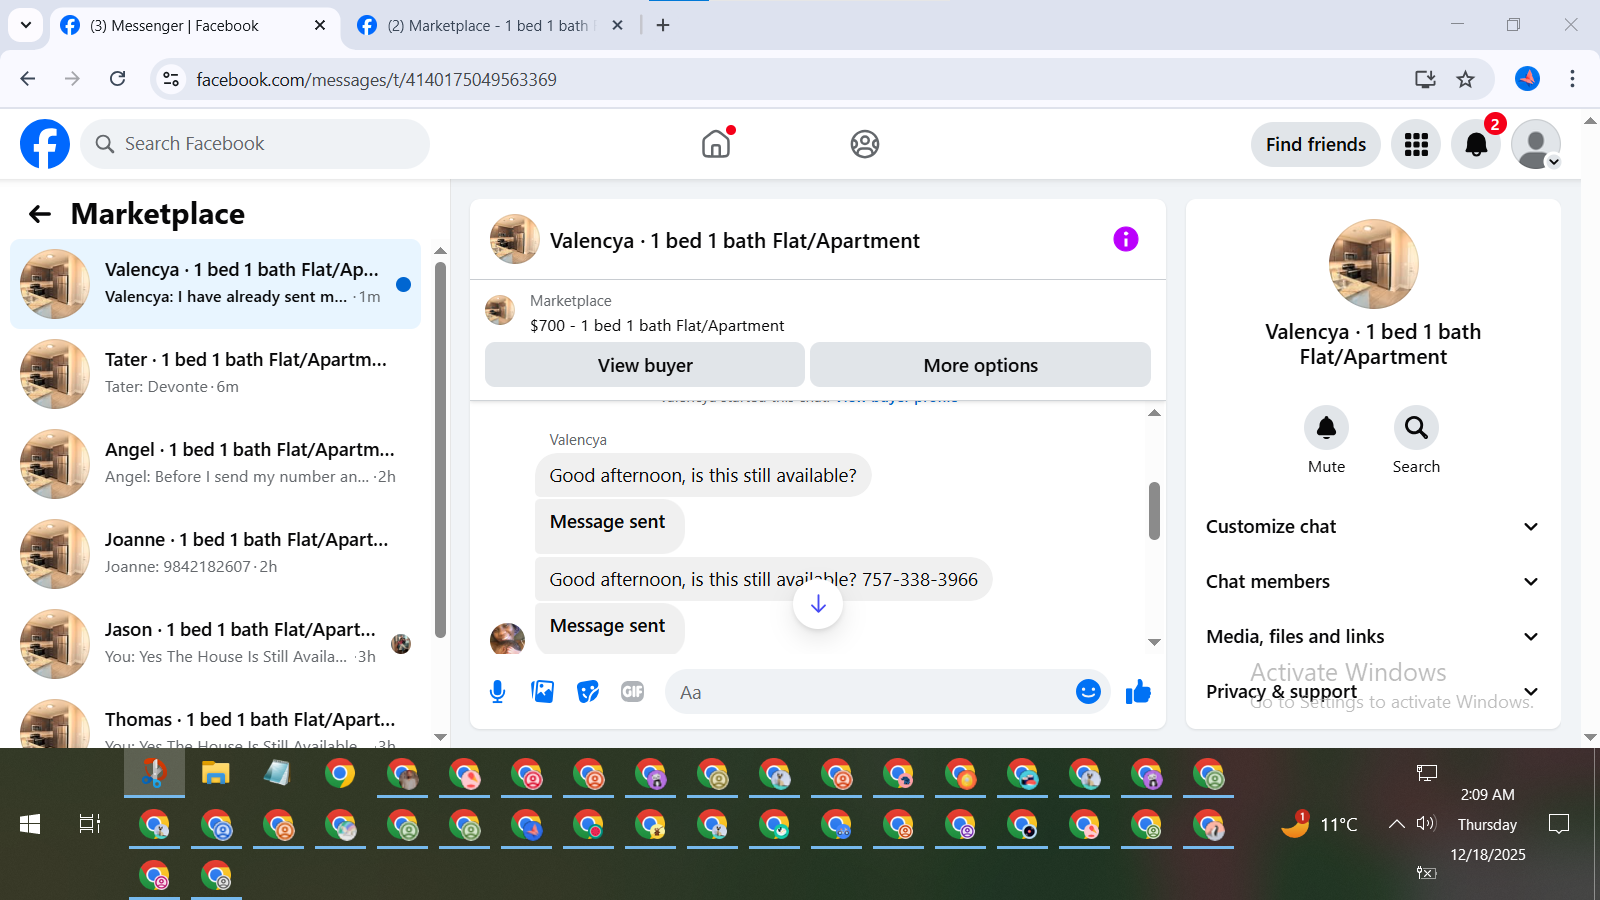The image size is (1600, 900).
Task: Open Chrome's three-dot menu
Action: coord(1572,79)
